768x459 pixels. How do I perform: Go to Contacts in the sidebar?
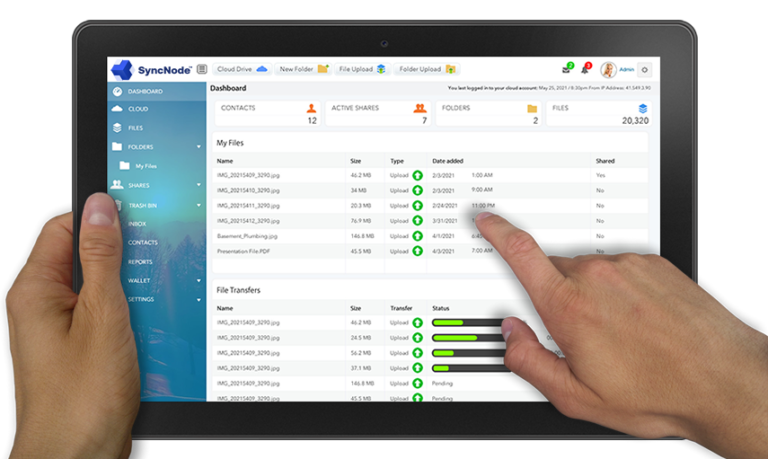pyautogui.click(x=143, y=242)
